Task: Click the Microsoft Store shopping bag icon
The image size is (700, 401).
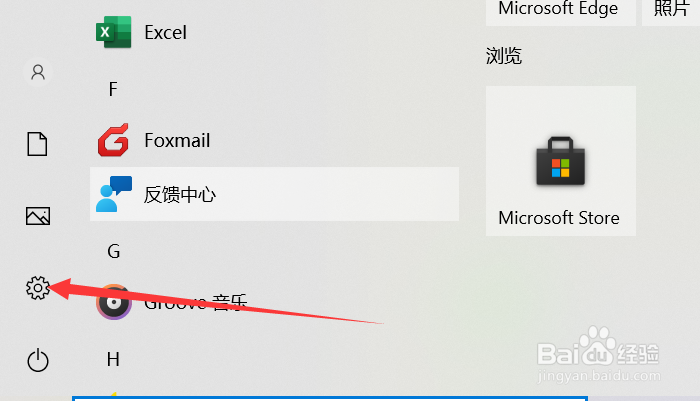Action: [561, 161]
